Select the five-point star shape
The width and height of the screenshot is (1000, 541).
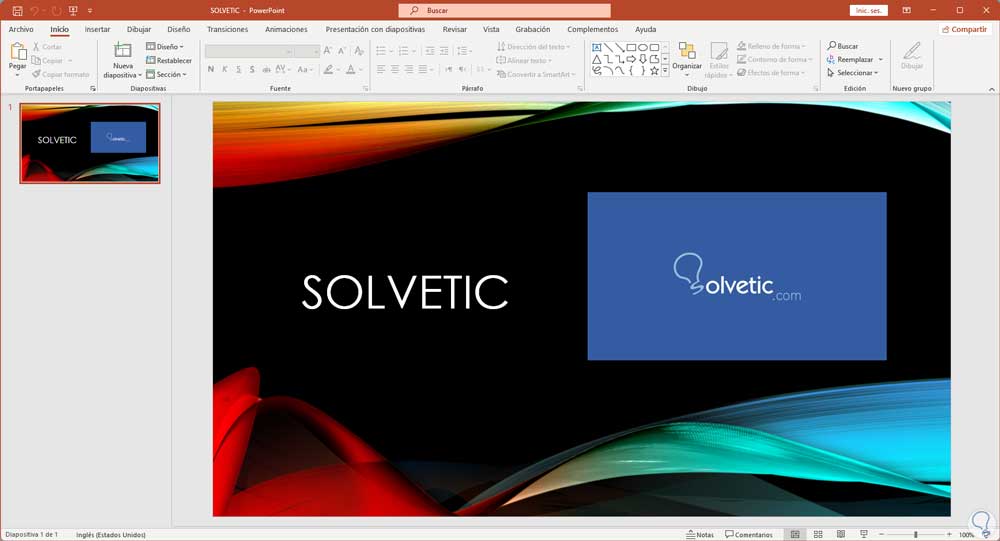[654, 71]
